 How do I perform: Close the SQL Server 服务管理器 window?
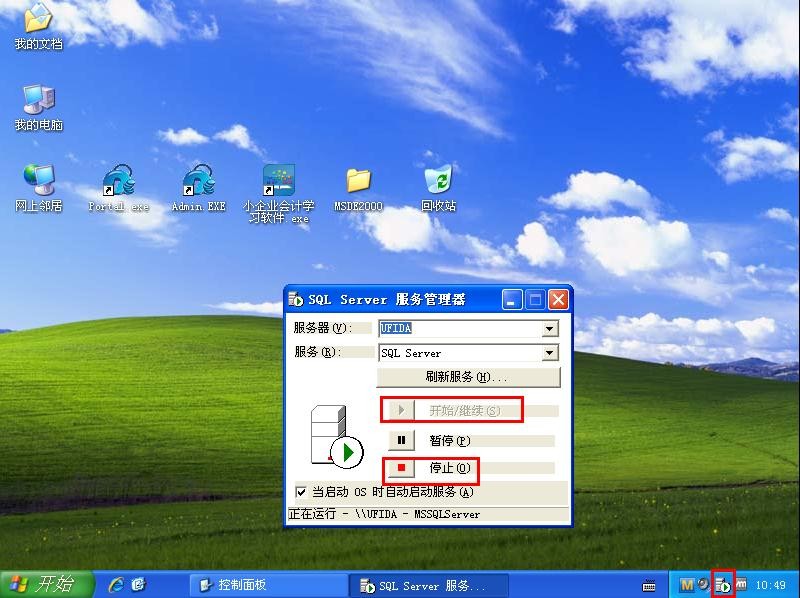pos(558,300)
